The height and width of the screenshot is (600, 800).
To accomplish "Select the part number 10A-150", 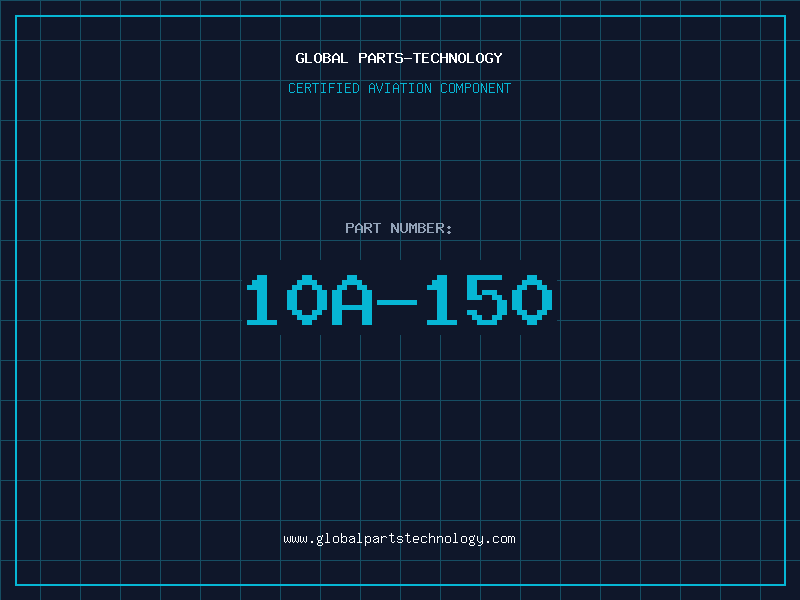I will pos(399,299).
